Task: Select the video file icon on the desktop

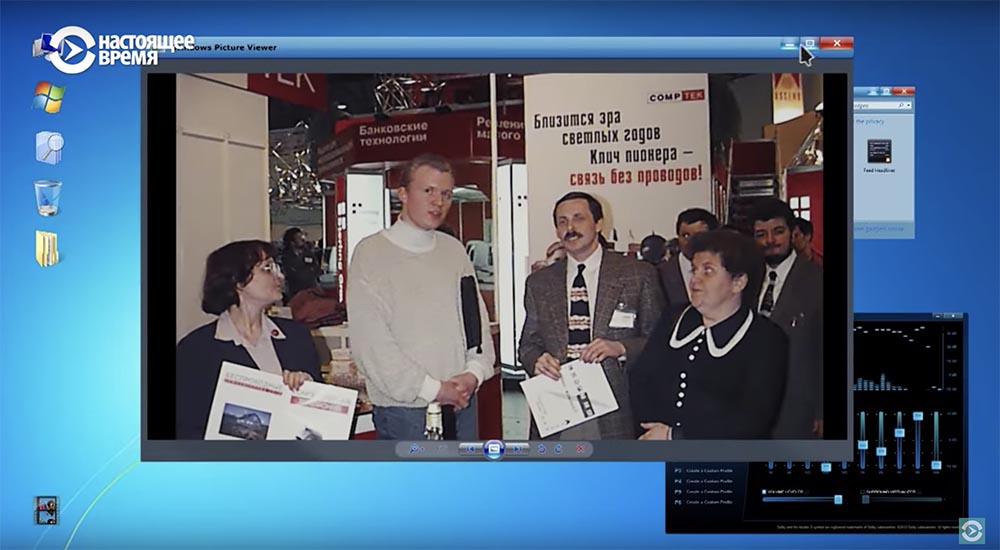Action: [46, 510]
